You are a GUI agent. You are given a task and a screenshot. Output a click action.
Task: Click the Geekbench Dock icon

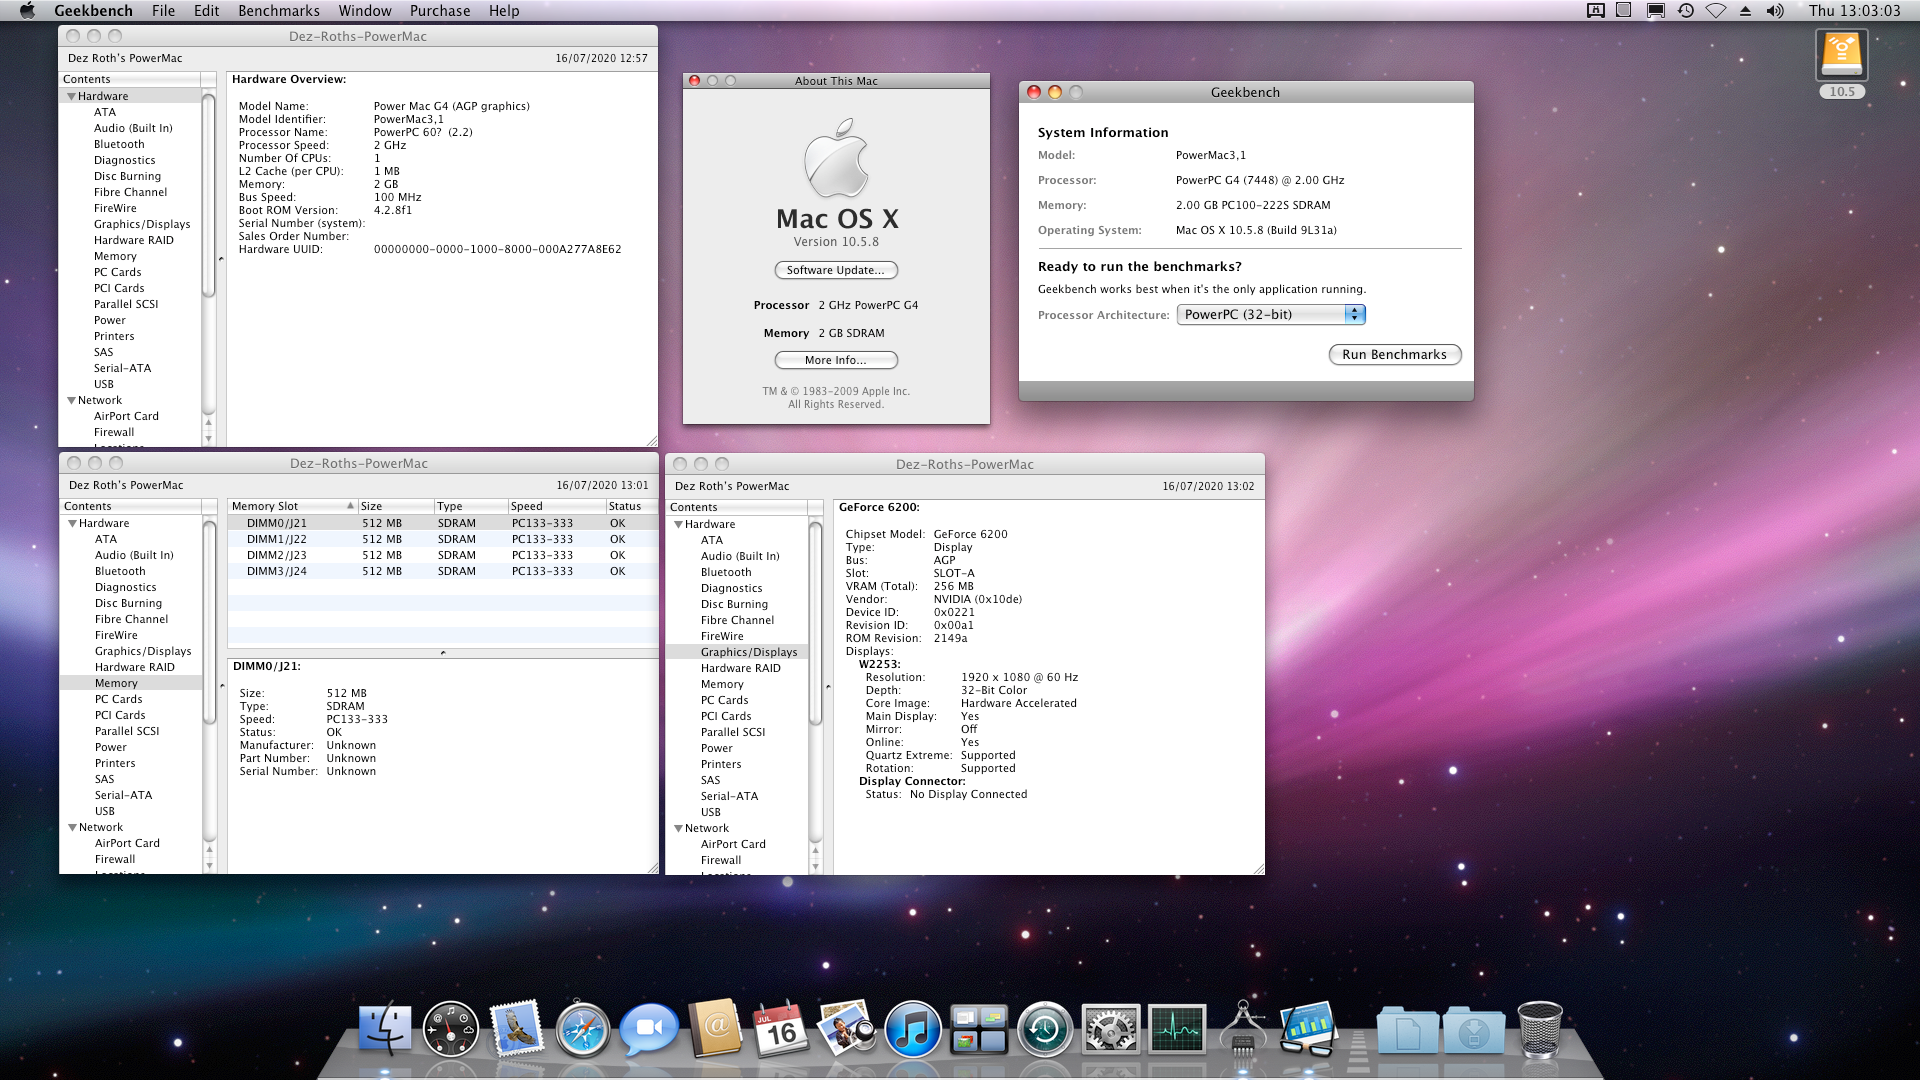click(1308, 1029)
